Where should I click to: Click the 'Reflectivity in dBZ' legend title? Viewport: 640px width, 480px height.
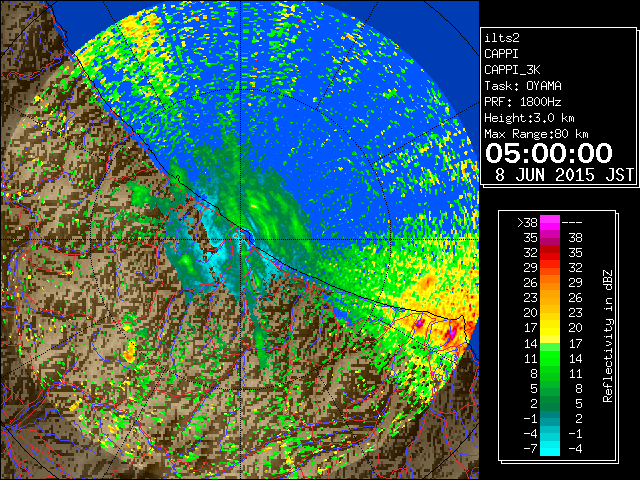[608, 336]
